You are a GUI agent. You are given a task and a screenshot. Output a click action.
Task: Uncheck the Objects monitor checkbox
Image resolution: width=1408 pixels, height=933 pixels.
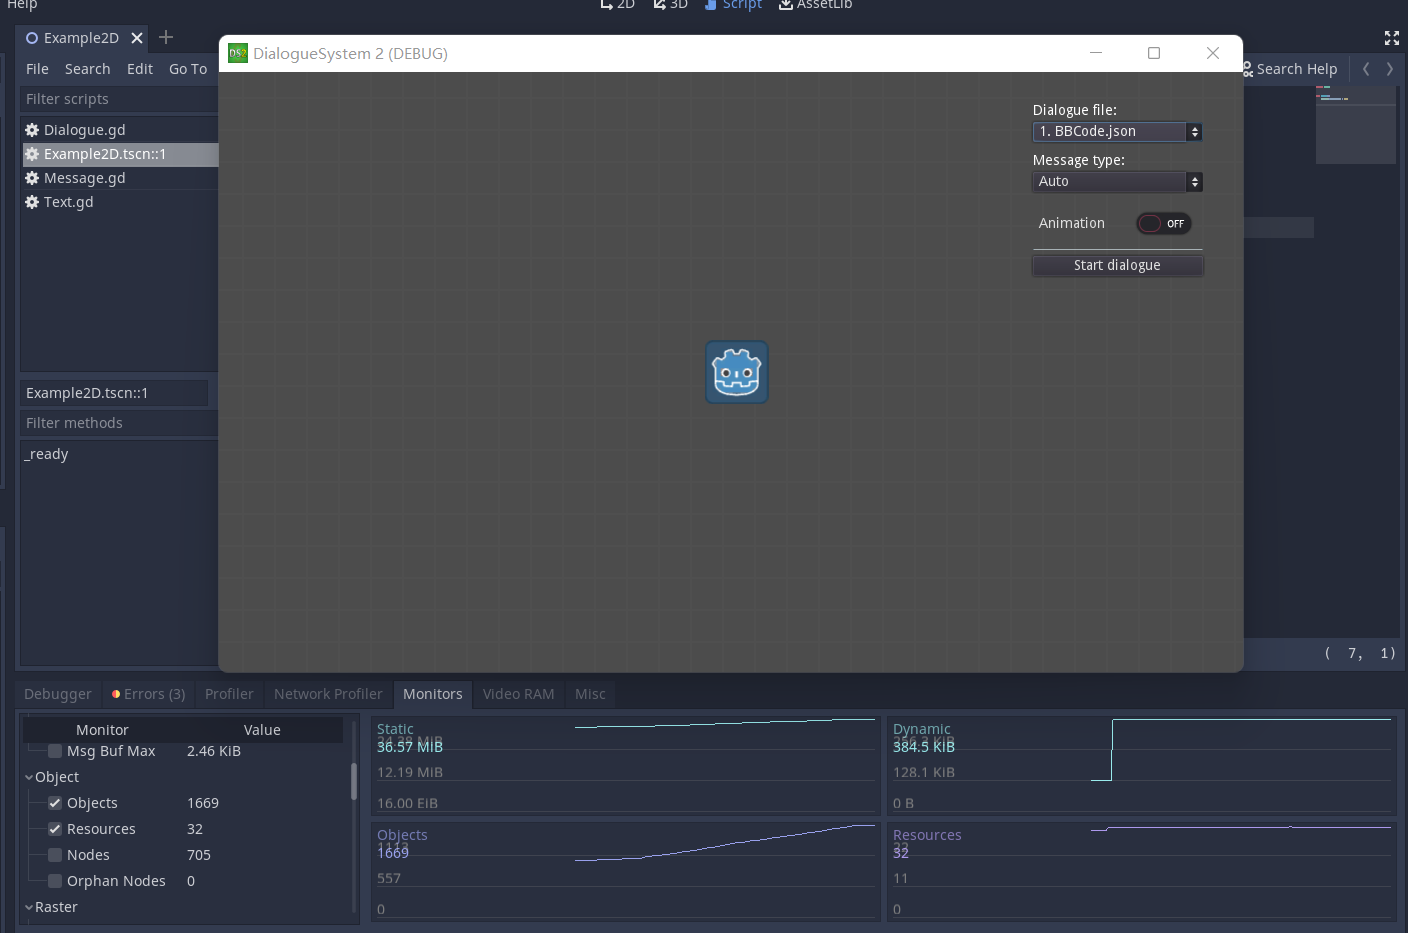(55, 803)
